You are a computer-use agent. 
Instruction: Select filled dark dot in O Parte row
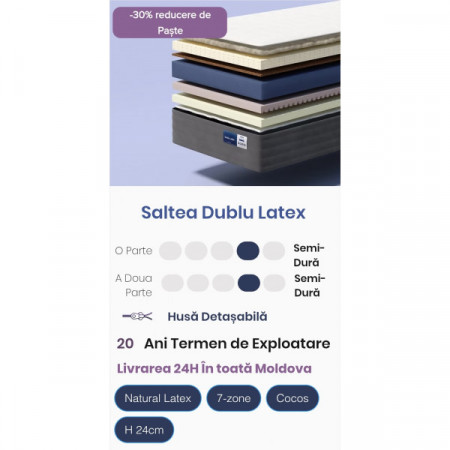pyautogui.click(x=248, y=251)
